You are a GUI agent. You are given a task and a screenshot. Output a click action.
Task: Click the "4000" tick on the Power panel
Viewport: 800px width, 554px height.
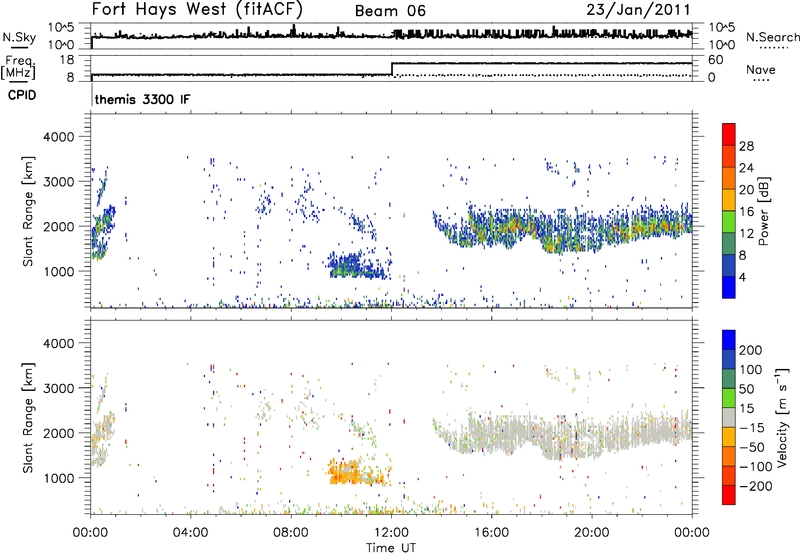58,137
